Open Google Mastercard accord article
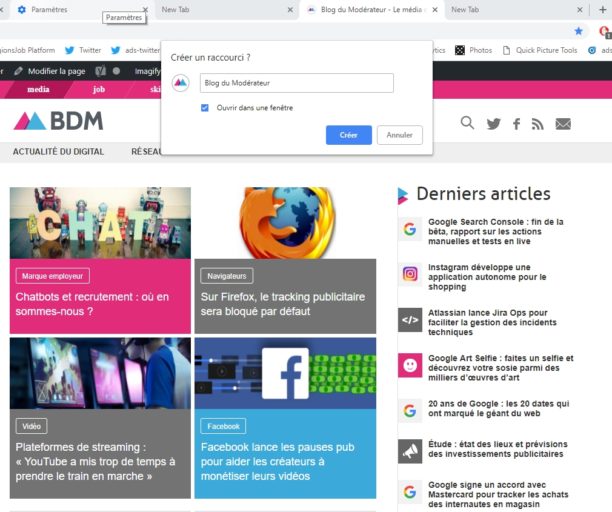Image resolution: width=612 pixels, height=512 pixels. [498, 494]
